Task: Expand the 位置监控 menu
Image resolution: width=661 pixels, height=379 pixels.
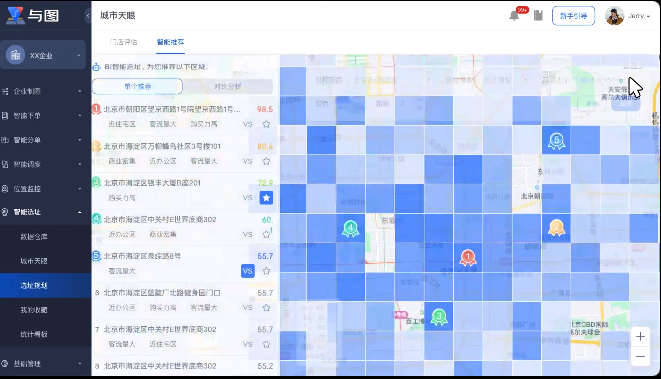Action: coord(80,188)
